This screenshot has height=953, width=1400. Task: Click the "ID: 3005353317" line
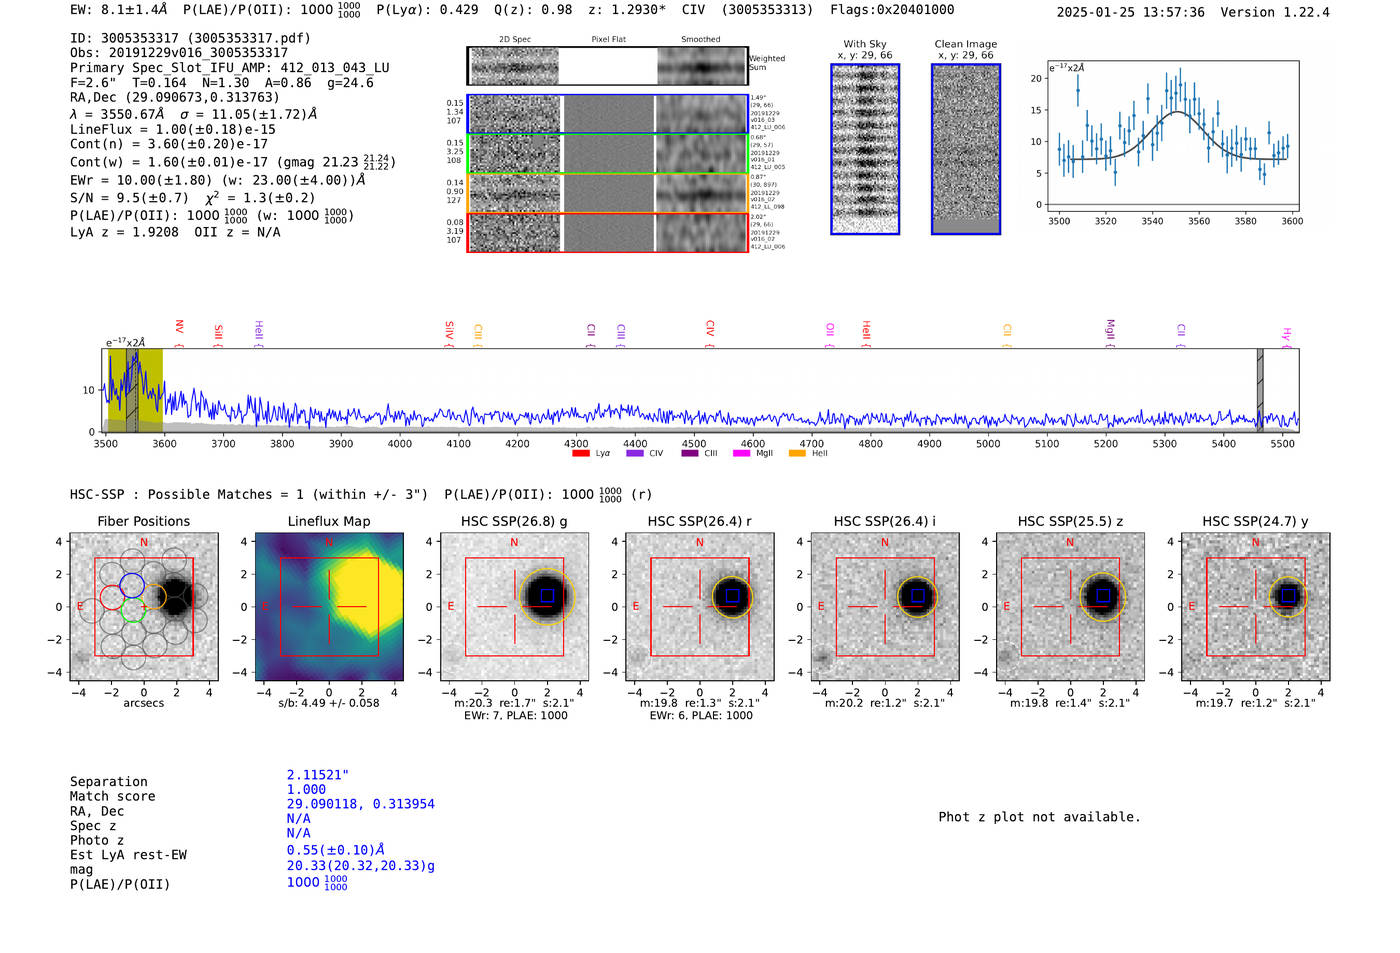point(190,38)
